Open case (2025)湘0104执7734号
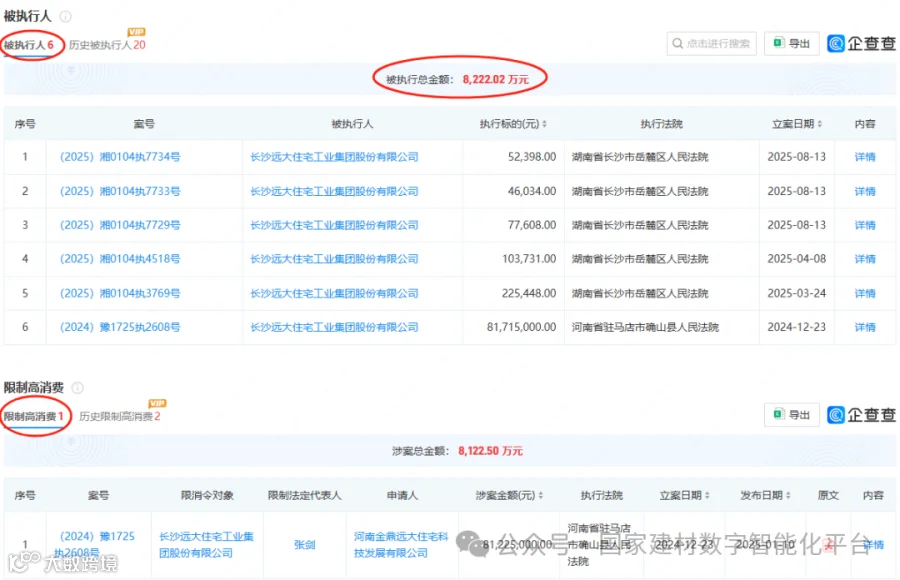Viewport: 900px width, 580px height. coord(120,157)
